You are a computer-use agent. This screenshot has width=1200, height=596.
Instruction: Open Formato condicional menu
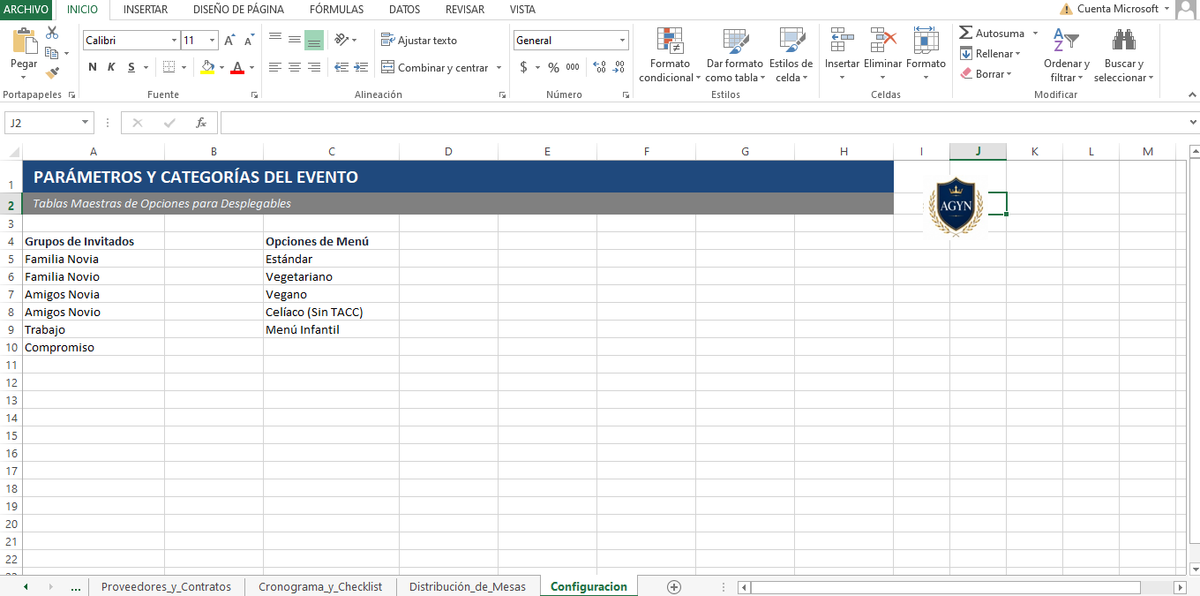670,56
